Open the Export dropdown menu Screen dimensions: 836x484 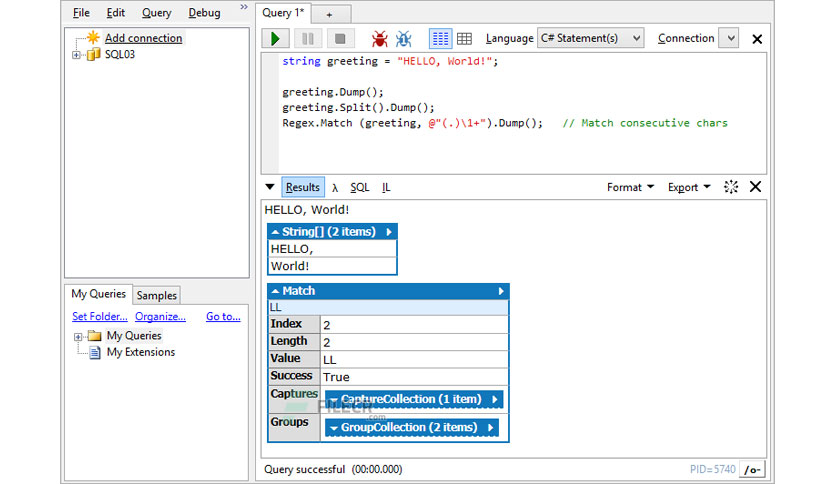click(x=689, y=187)
